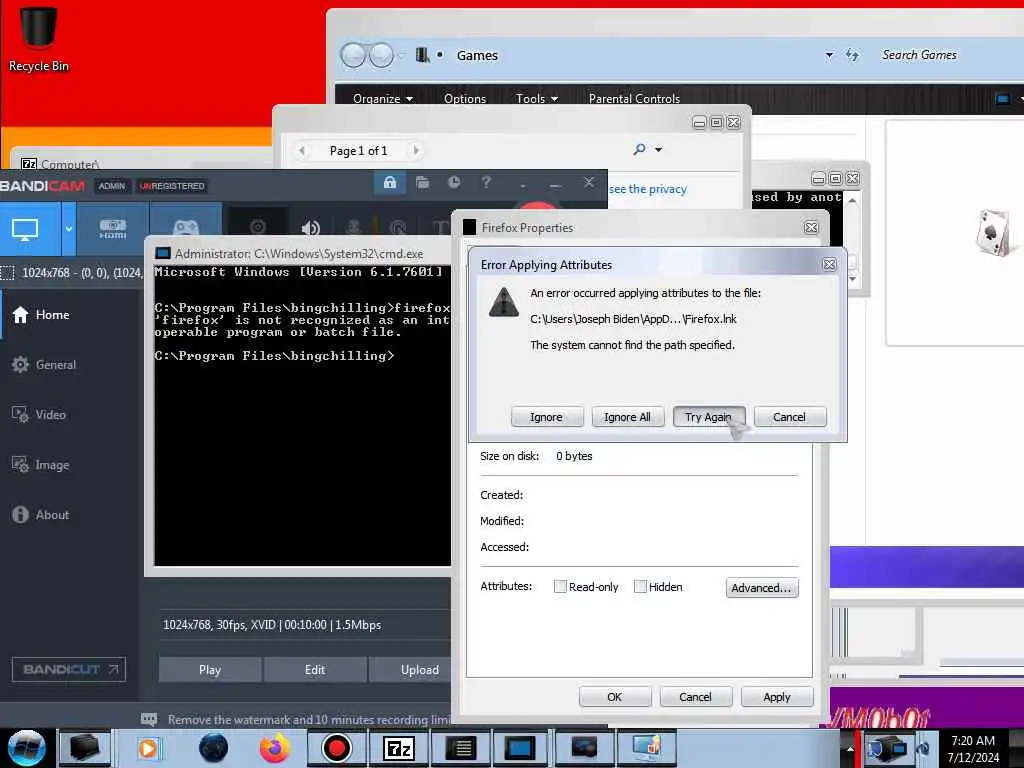Open the Recycle Bin on desktop
The width and height of the screenshot is (1024, 768).
tap(39, 37)
